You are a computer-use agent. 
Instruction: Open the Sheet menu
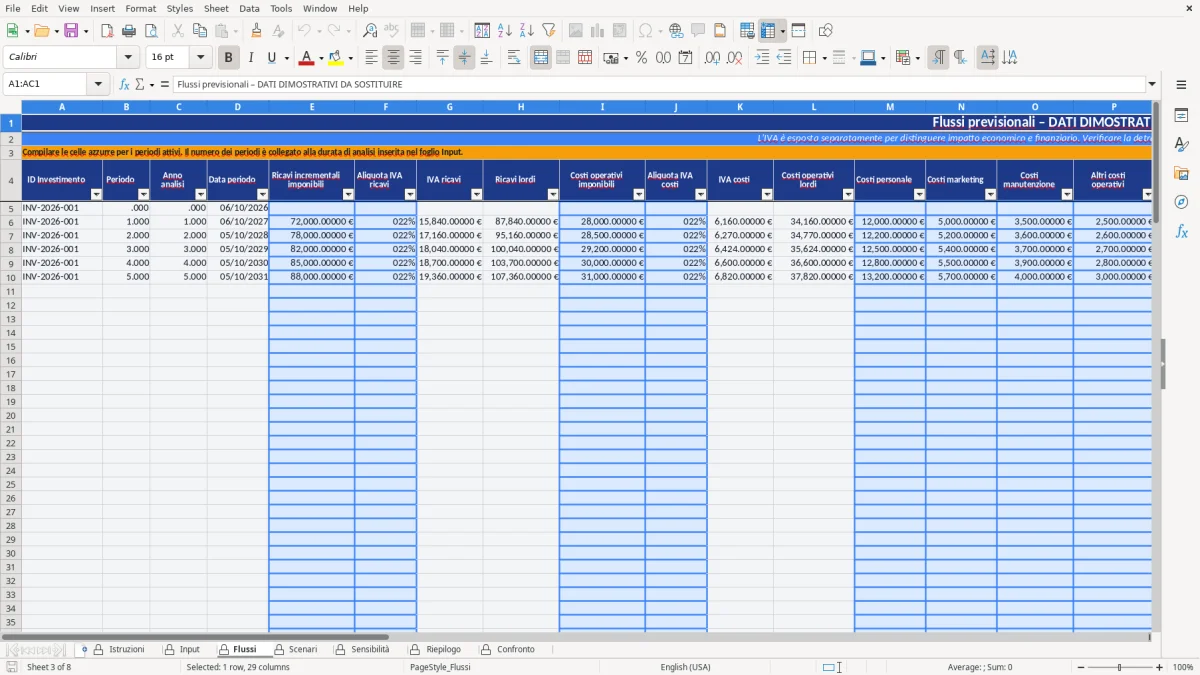click(x=216, y=8)
